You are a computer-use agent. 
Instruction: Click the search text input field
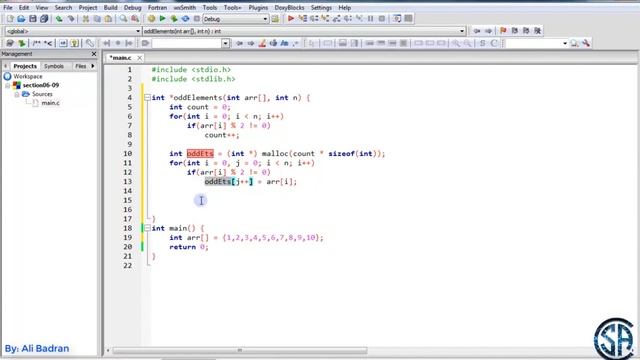187,43
